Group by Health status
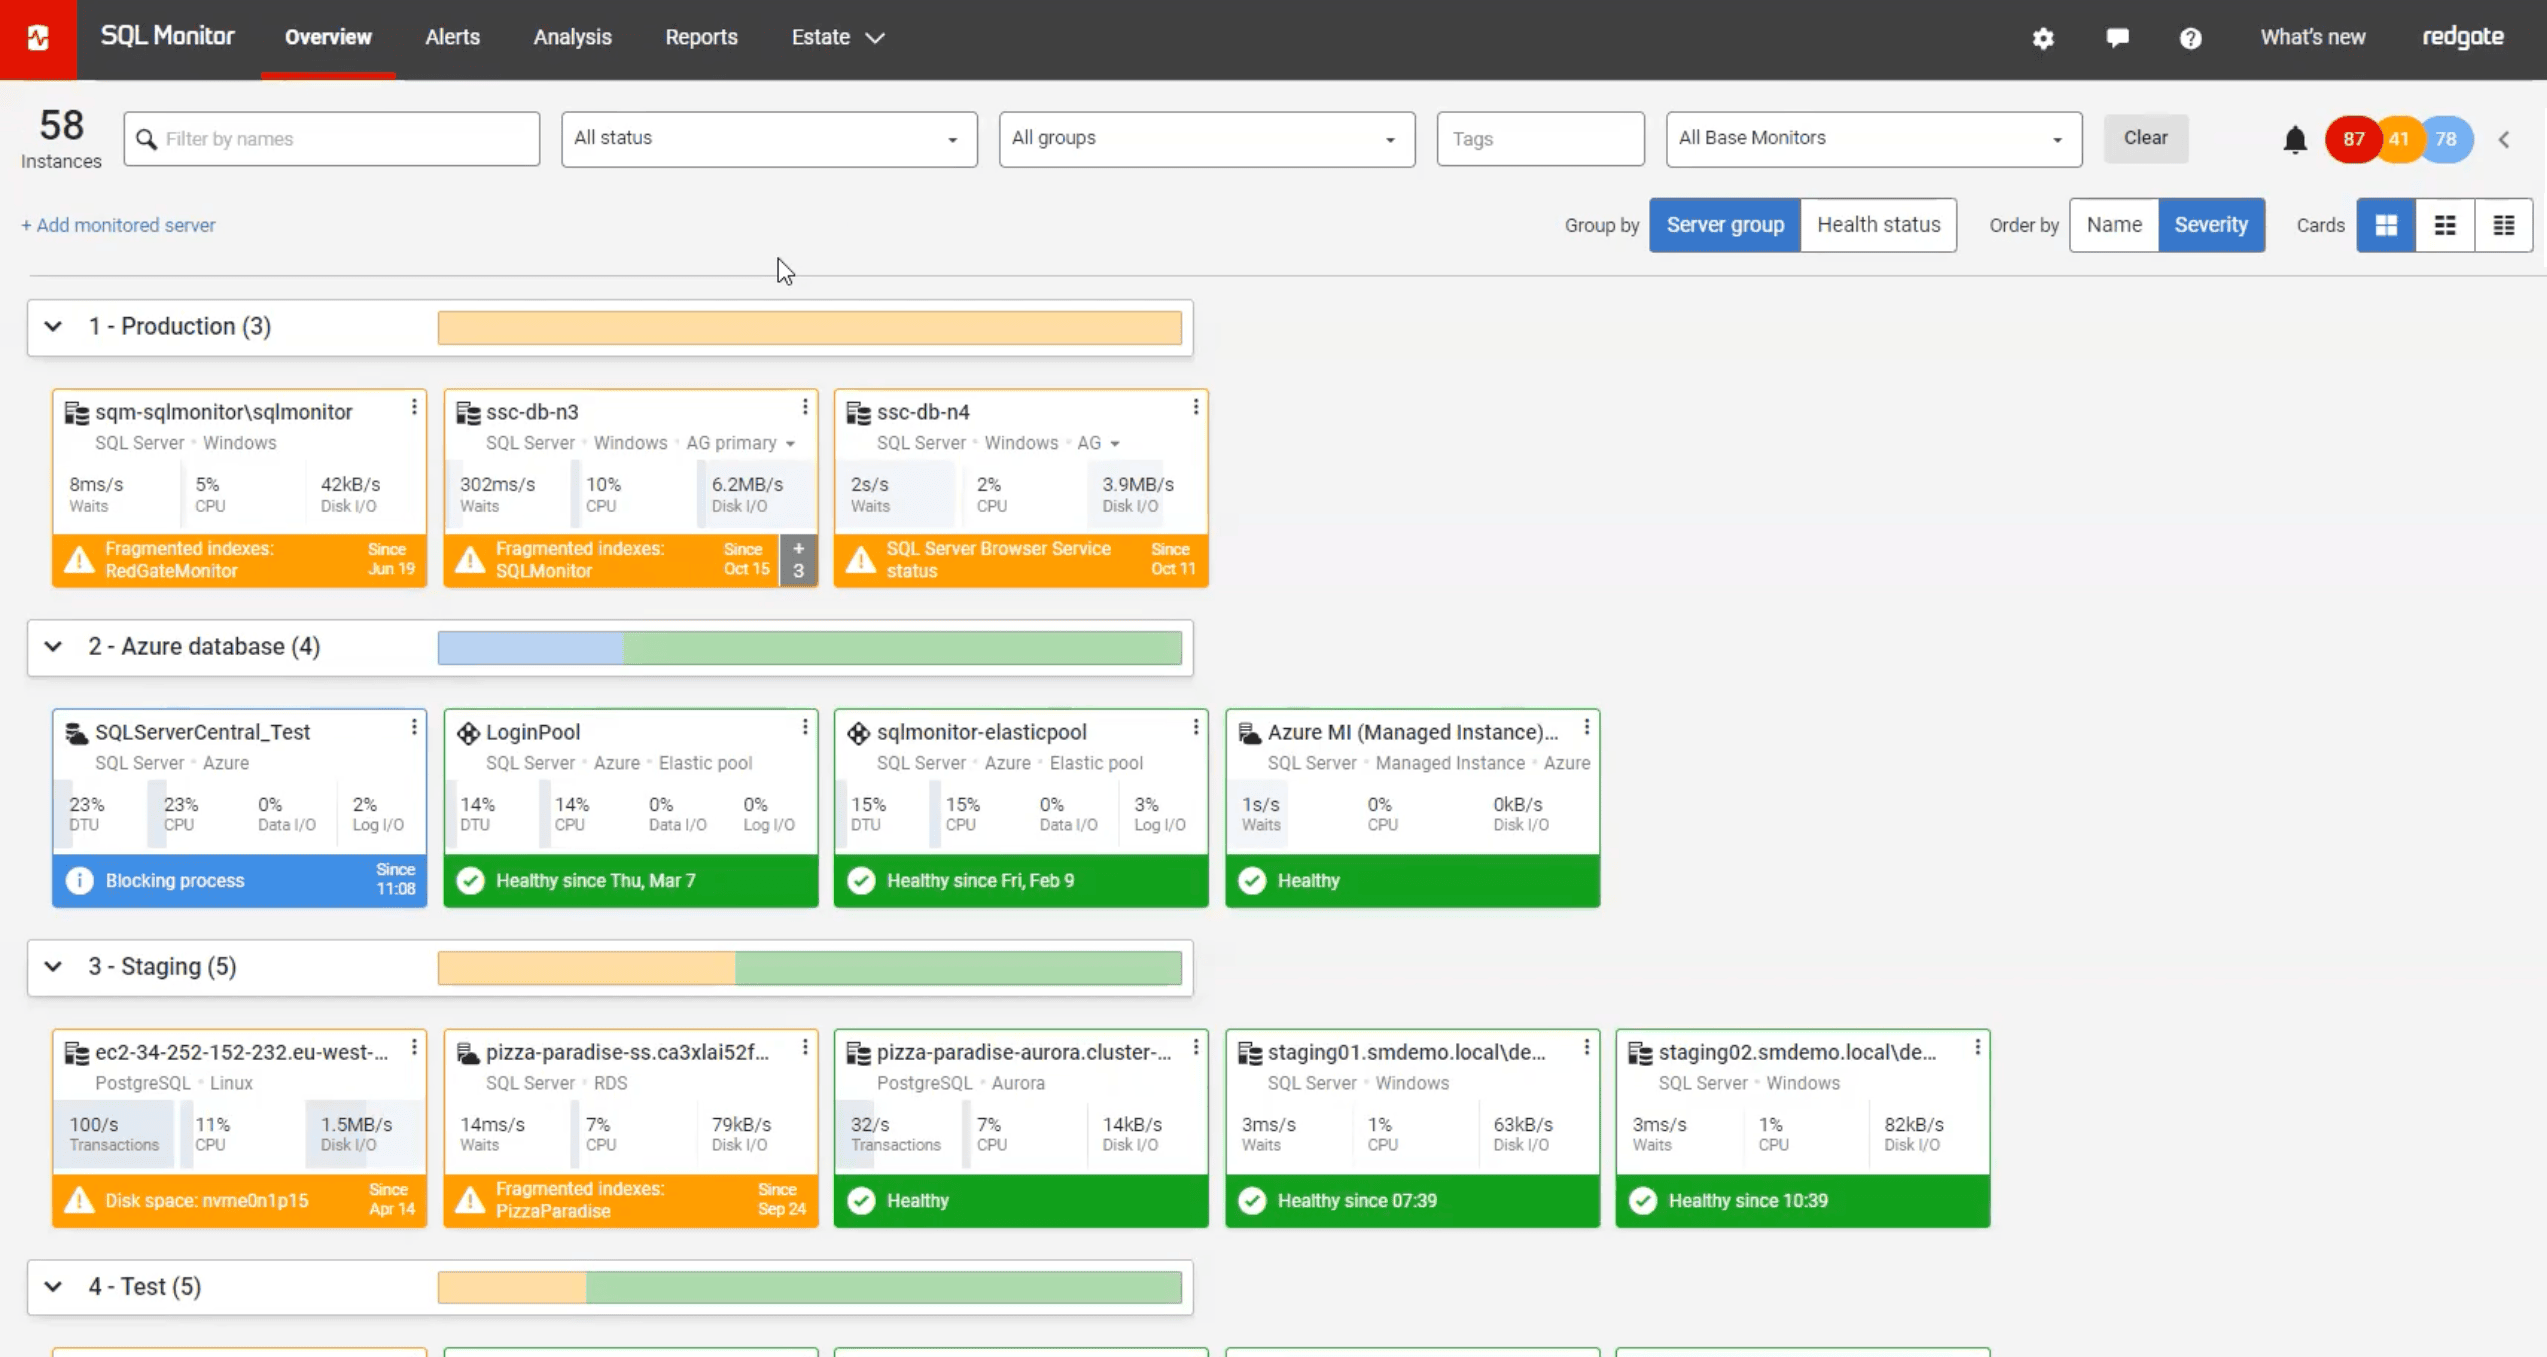Screen dimensions: 2547x1357 [x=1878, y=225]
